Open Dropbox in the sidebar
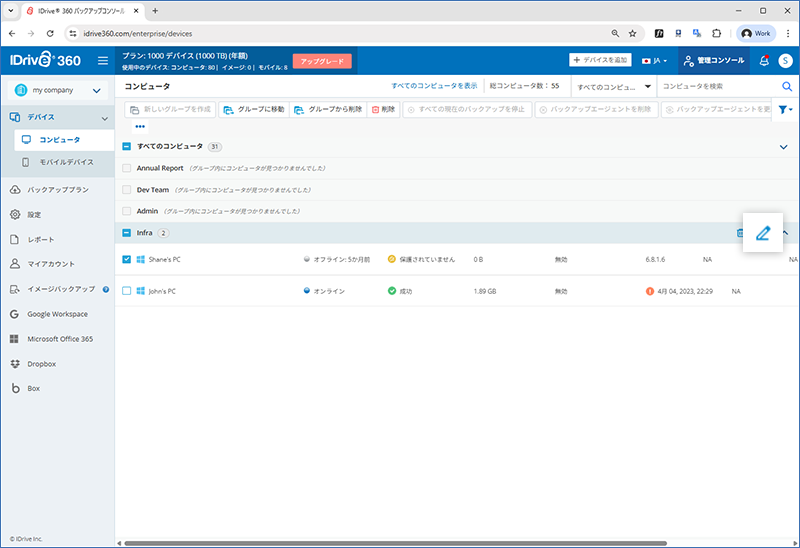Image resolution: width=800 pixels, height=548 pixels. [x=41, y=363]
